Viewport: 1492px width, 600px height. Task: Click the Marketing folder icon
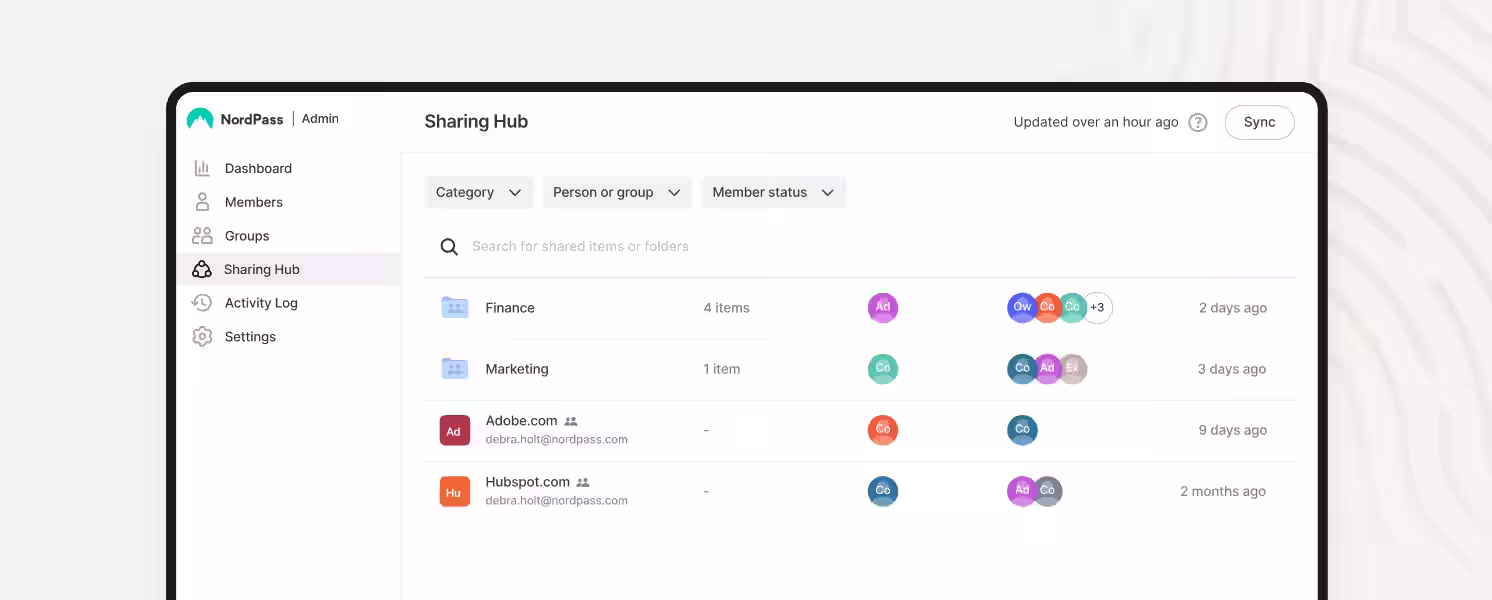(x=455, y=369)
